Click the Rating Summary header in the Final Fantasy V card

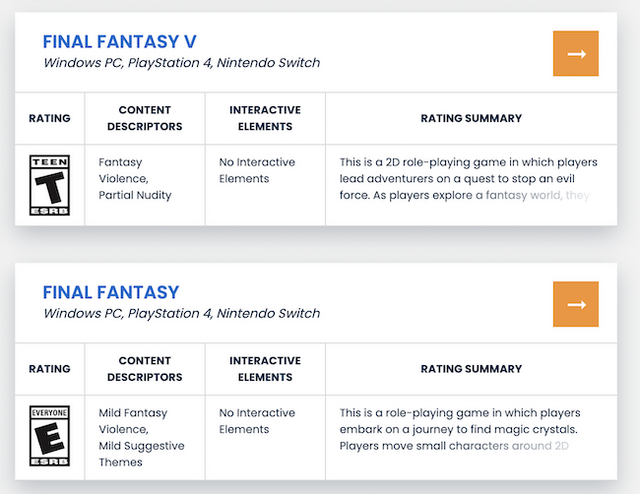click(x=471, y=118)
